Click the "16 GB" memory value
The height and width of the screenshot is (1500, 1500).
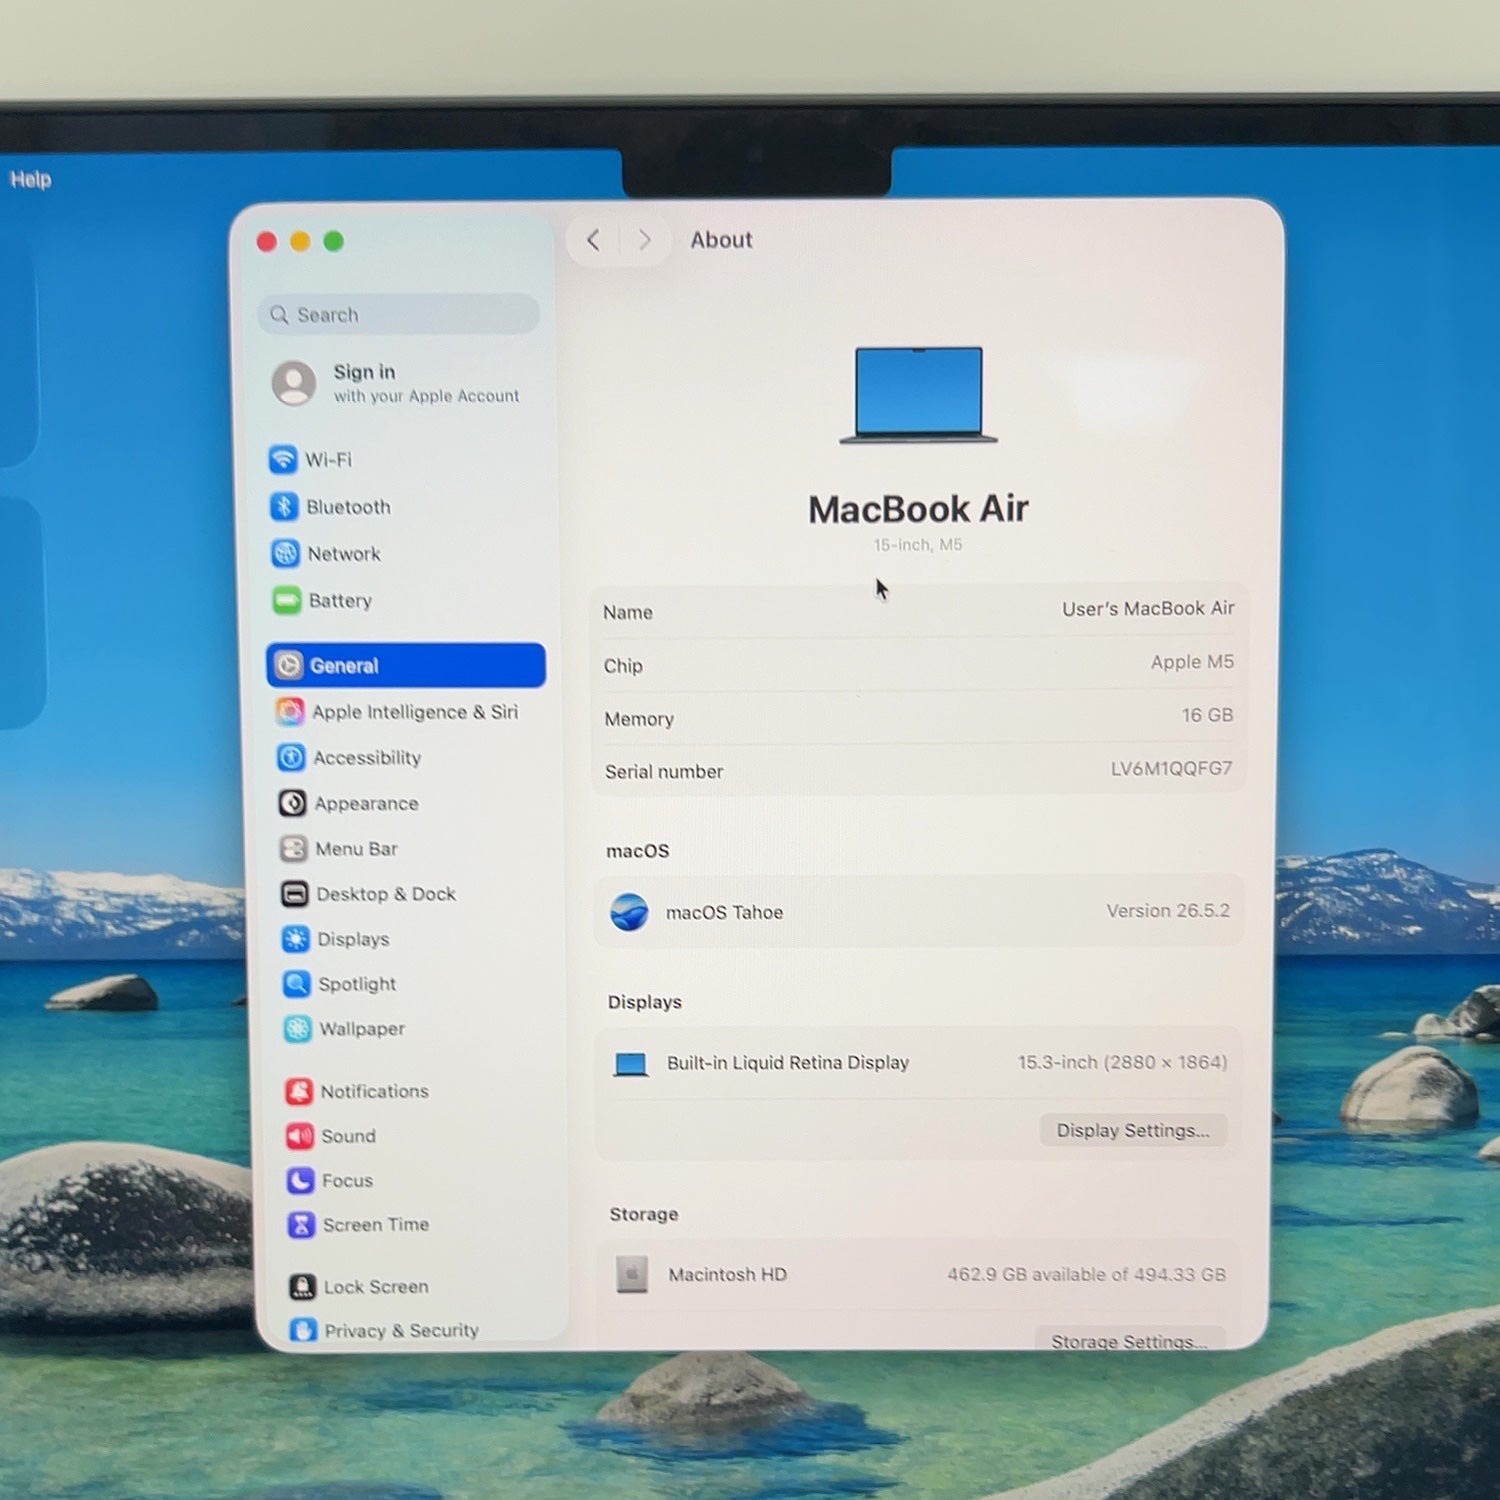coord(1207,715)
